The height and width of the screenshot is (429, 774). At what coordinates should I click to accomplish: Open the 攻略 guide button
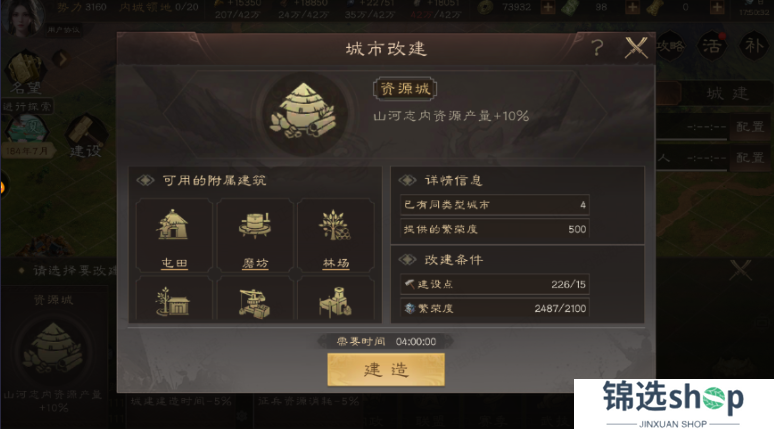[670, 46]
